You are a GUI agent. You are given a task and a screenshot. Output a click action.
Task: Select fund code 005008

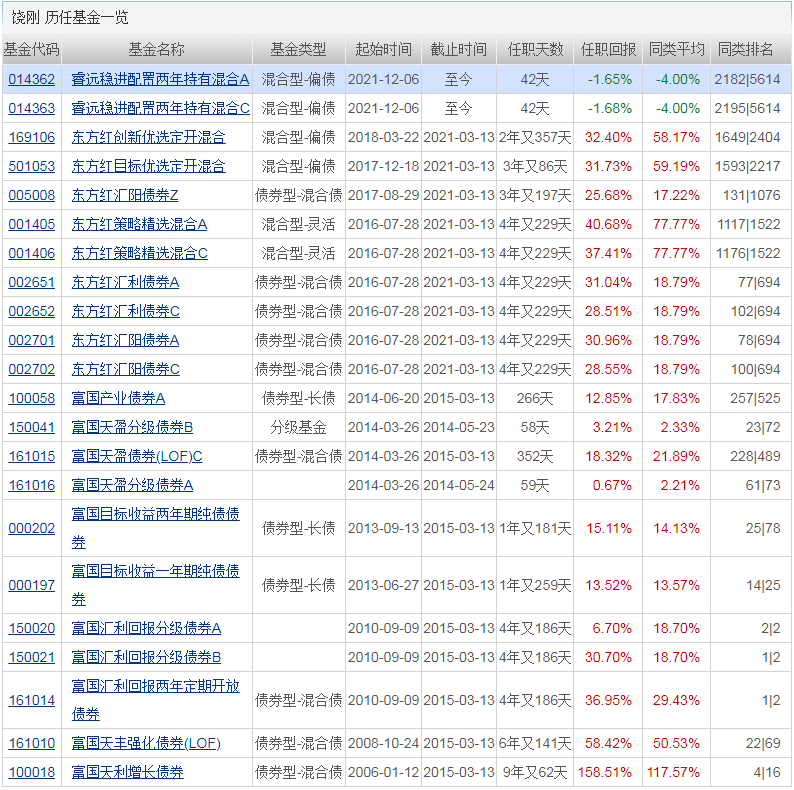32,195
